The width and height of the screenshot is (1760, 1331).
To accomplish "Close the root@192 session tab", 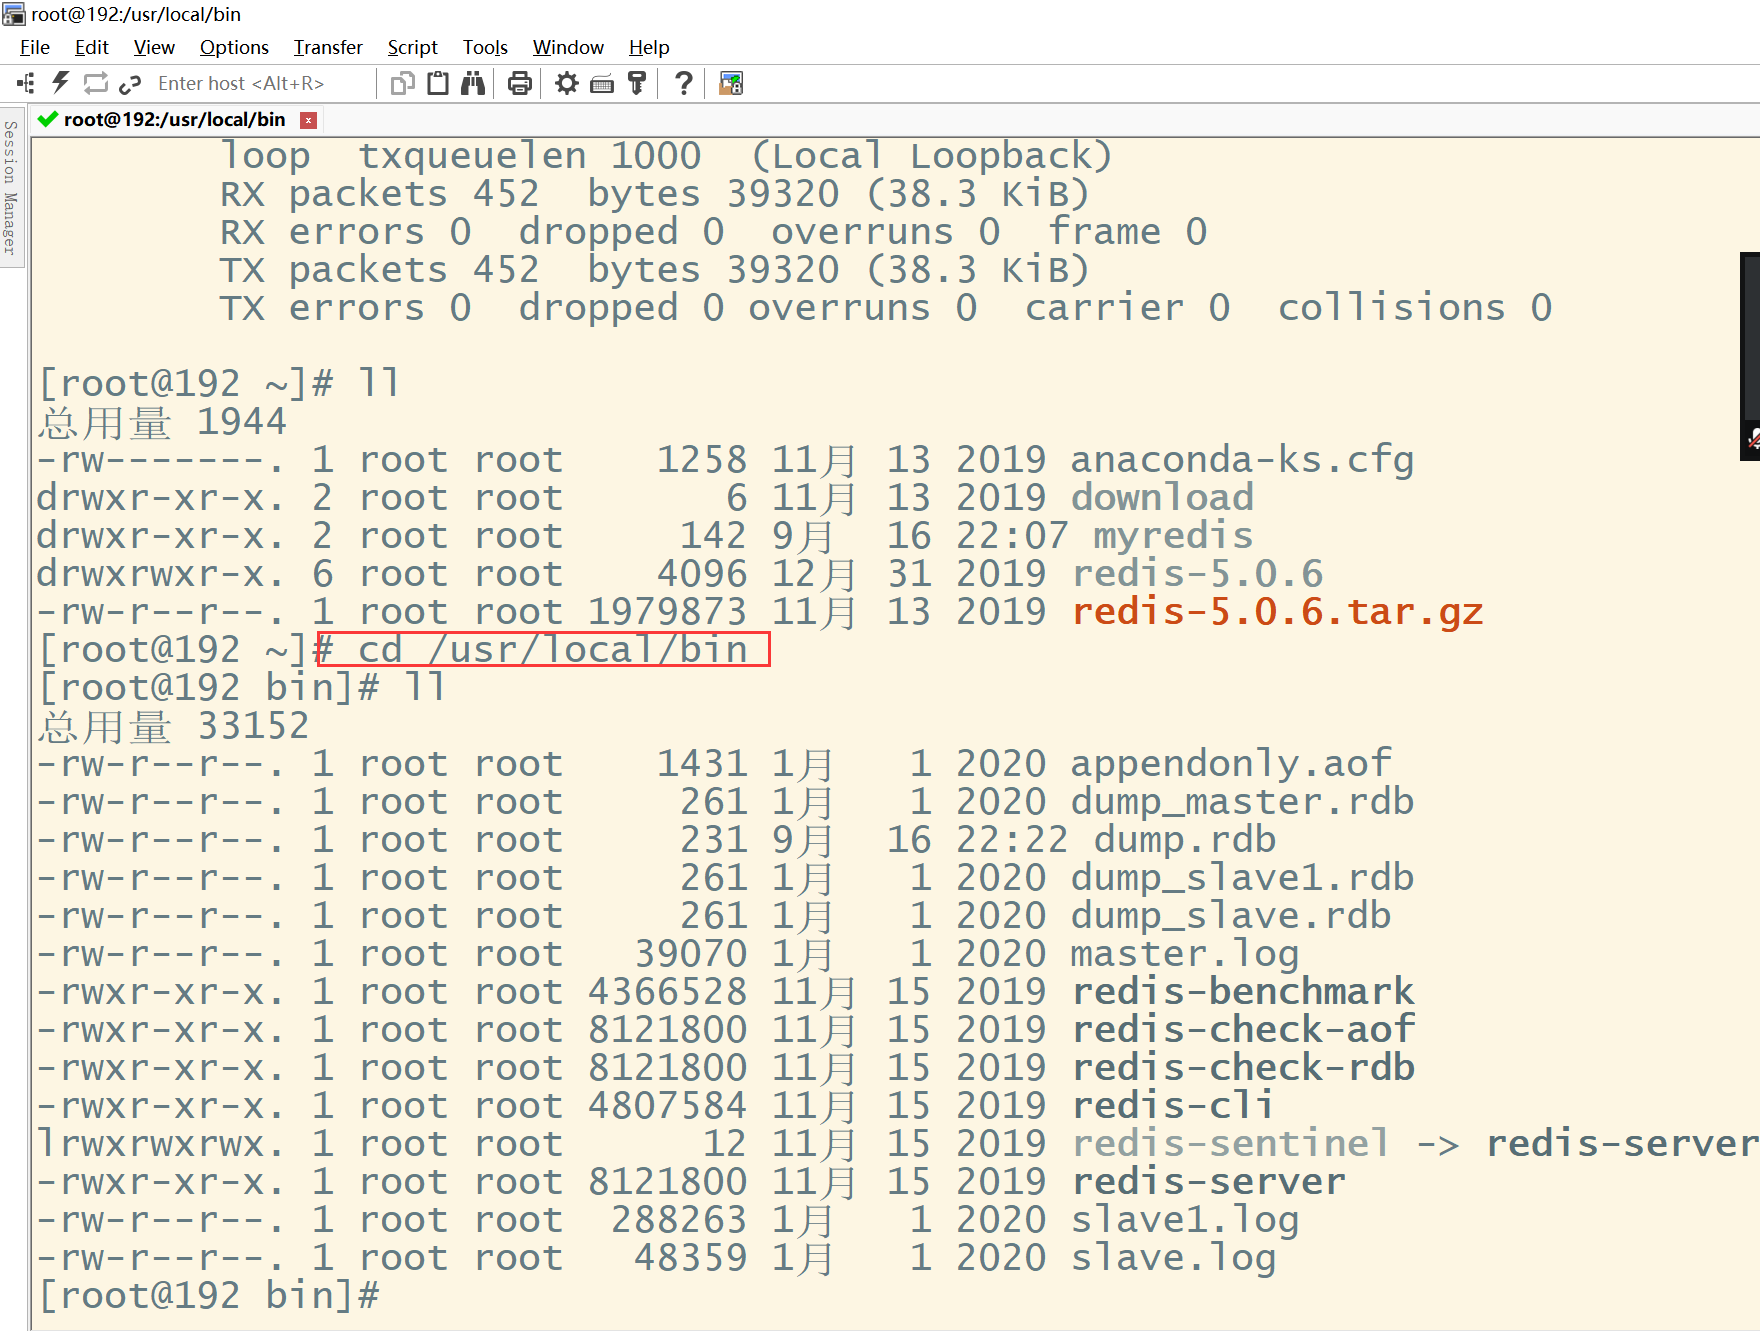I will 309,120.
